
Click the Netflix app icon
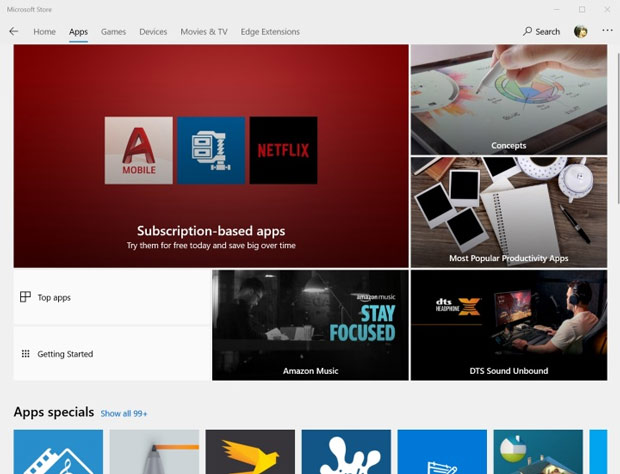(x=283, y=150)
